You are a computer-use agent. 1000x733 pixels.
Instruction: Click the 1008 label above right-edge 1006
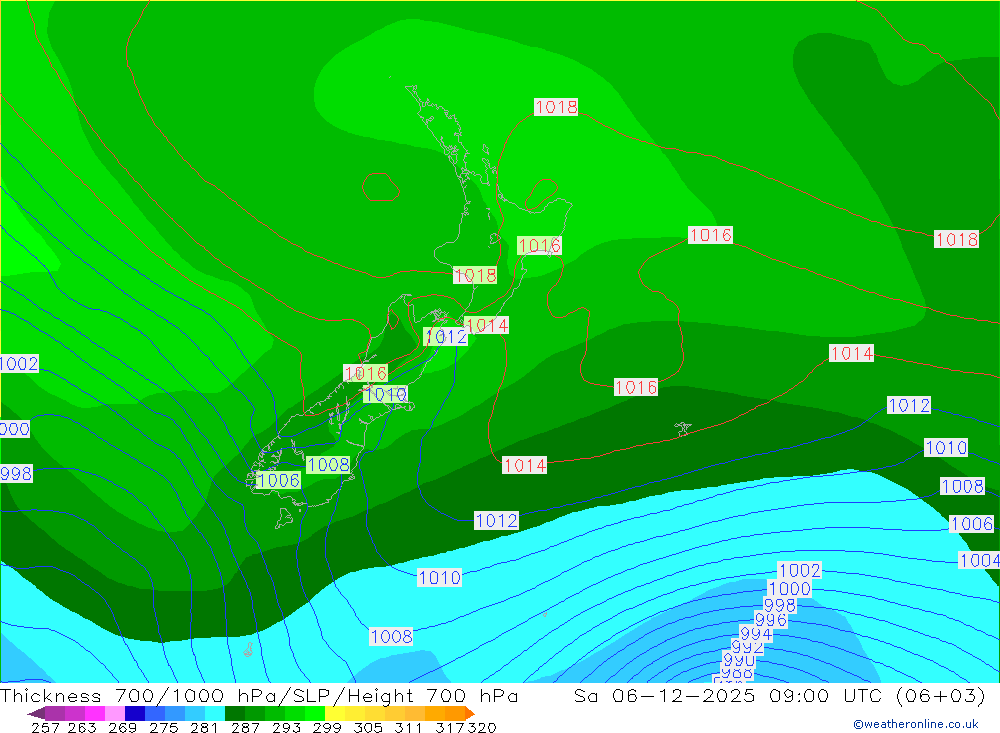point(962,486)
